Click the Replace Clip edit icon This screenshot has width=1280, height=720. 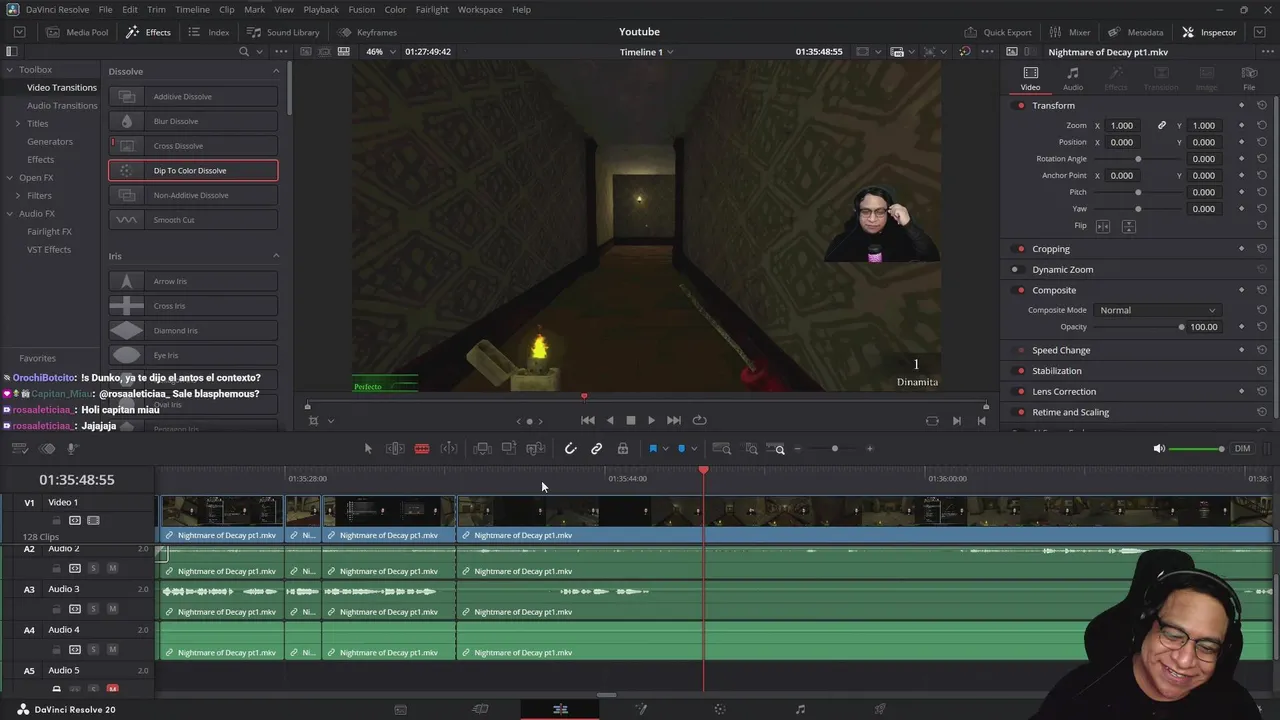point(536,449)
